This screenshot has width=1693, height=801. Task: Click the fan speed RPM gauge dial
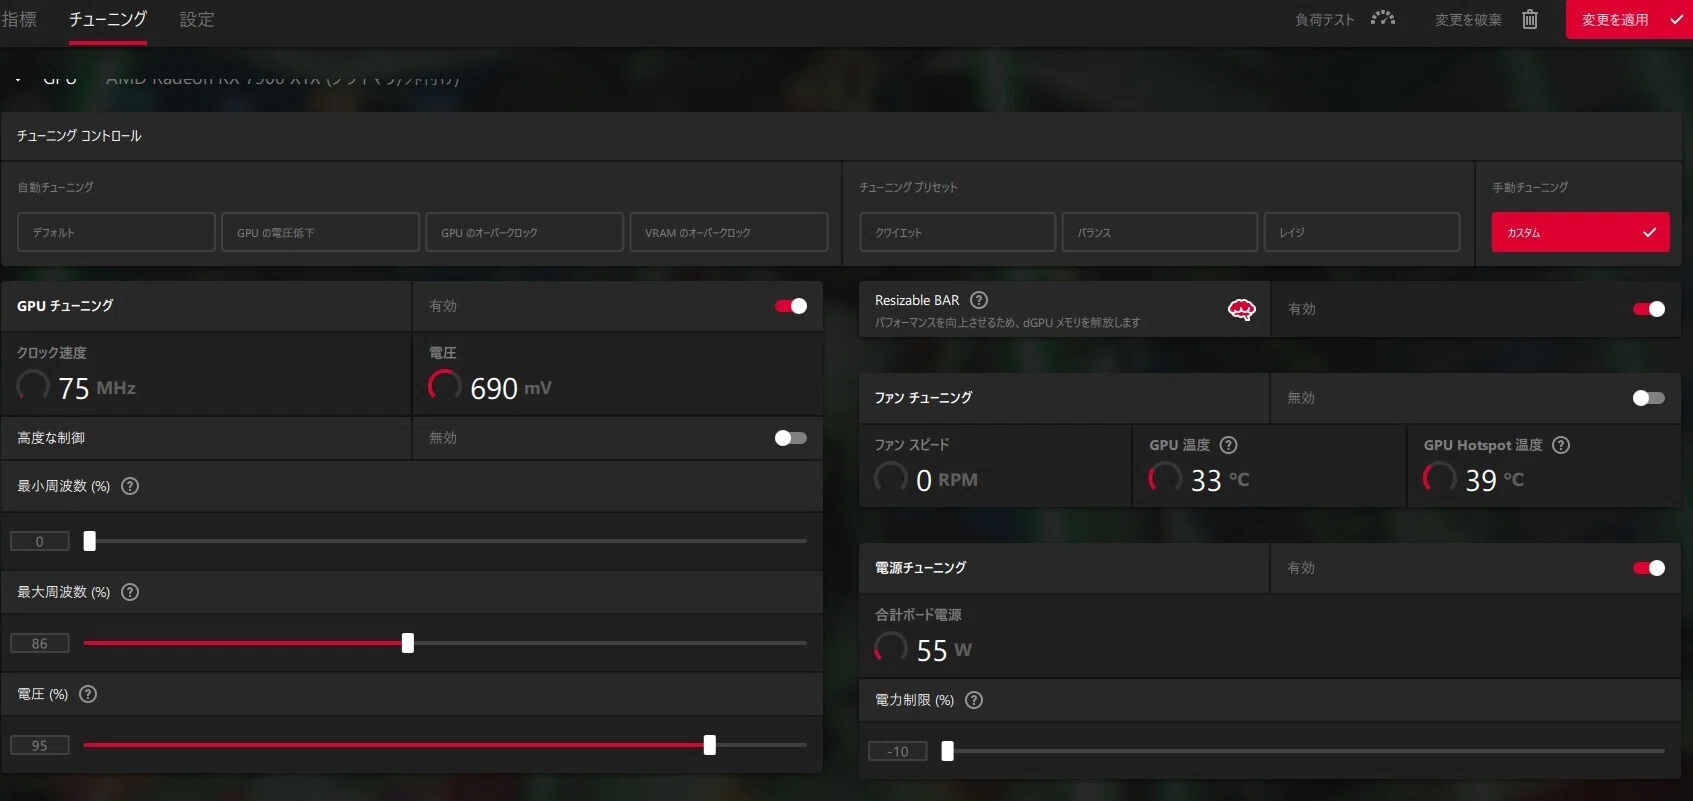891,478
